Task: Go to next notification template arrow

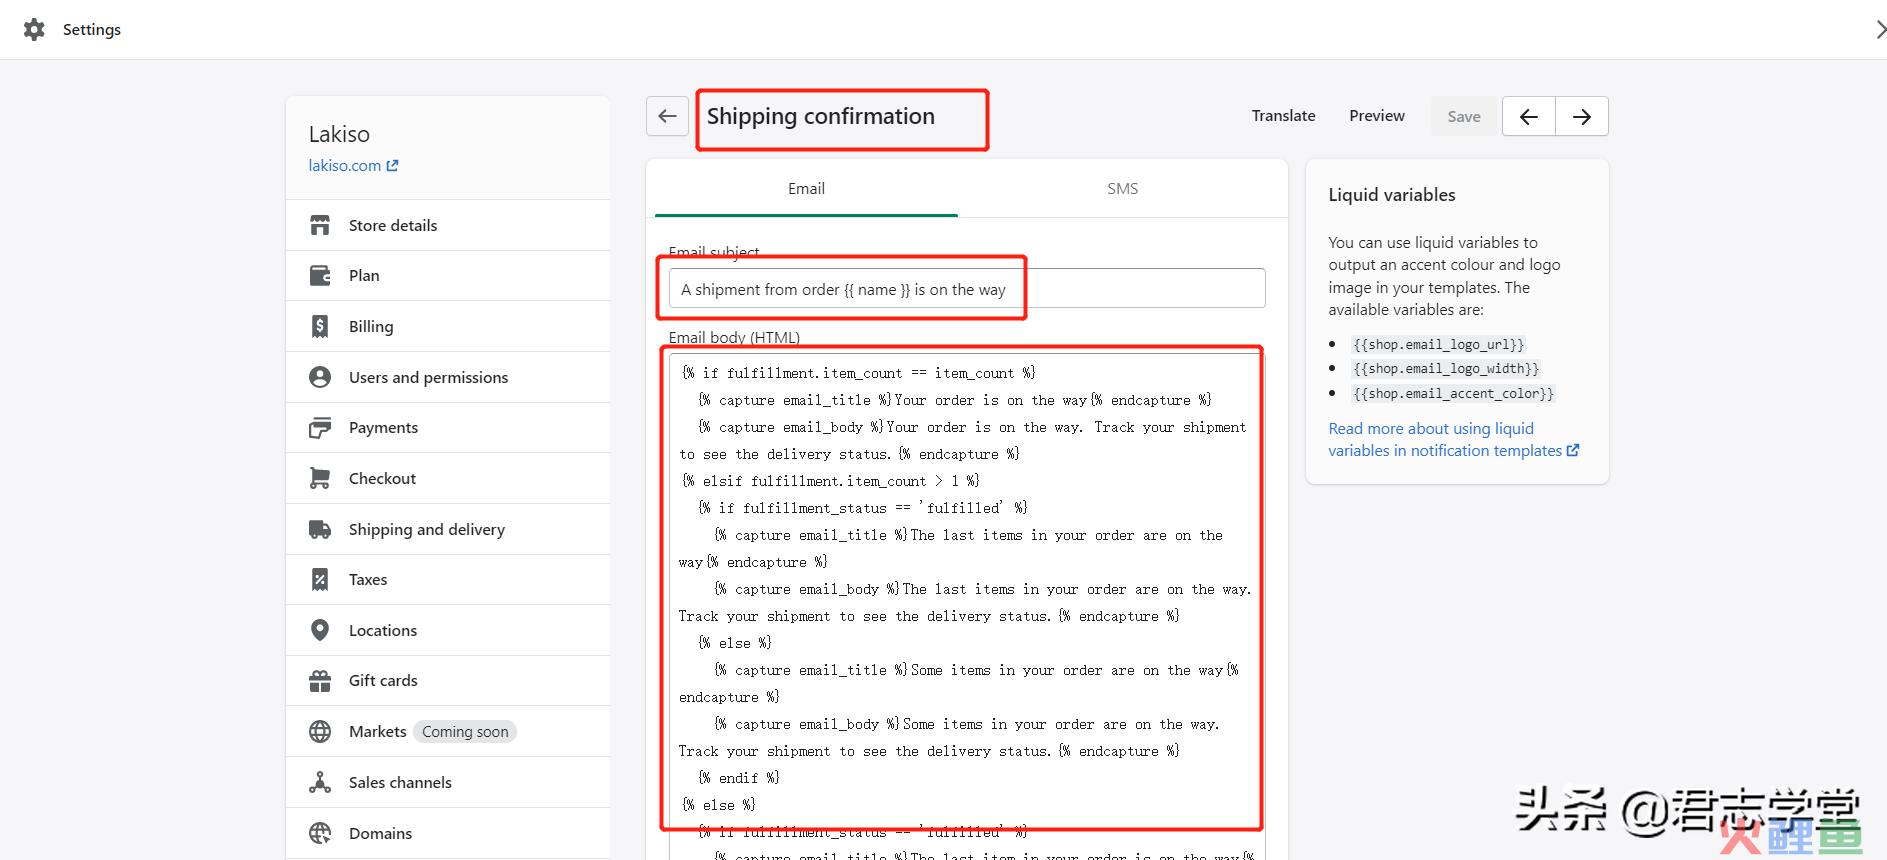Action: point(1582,116)
